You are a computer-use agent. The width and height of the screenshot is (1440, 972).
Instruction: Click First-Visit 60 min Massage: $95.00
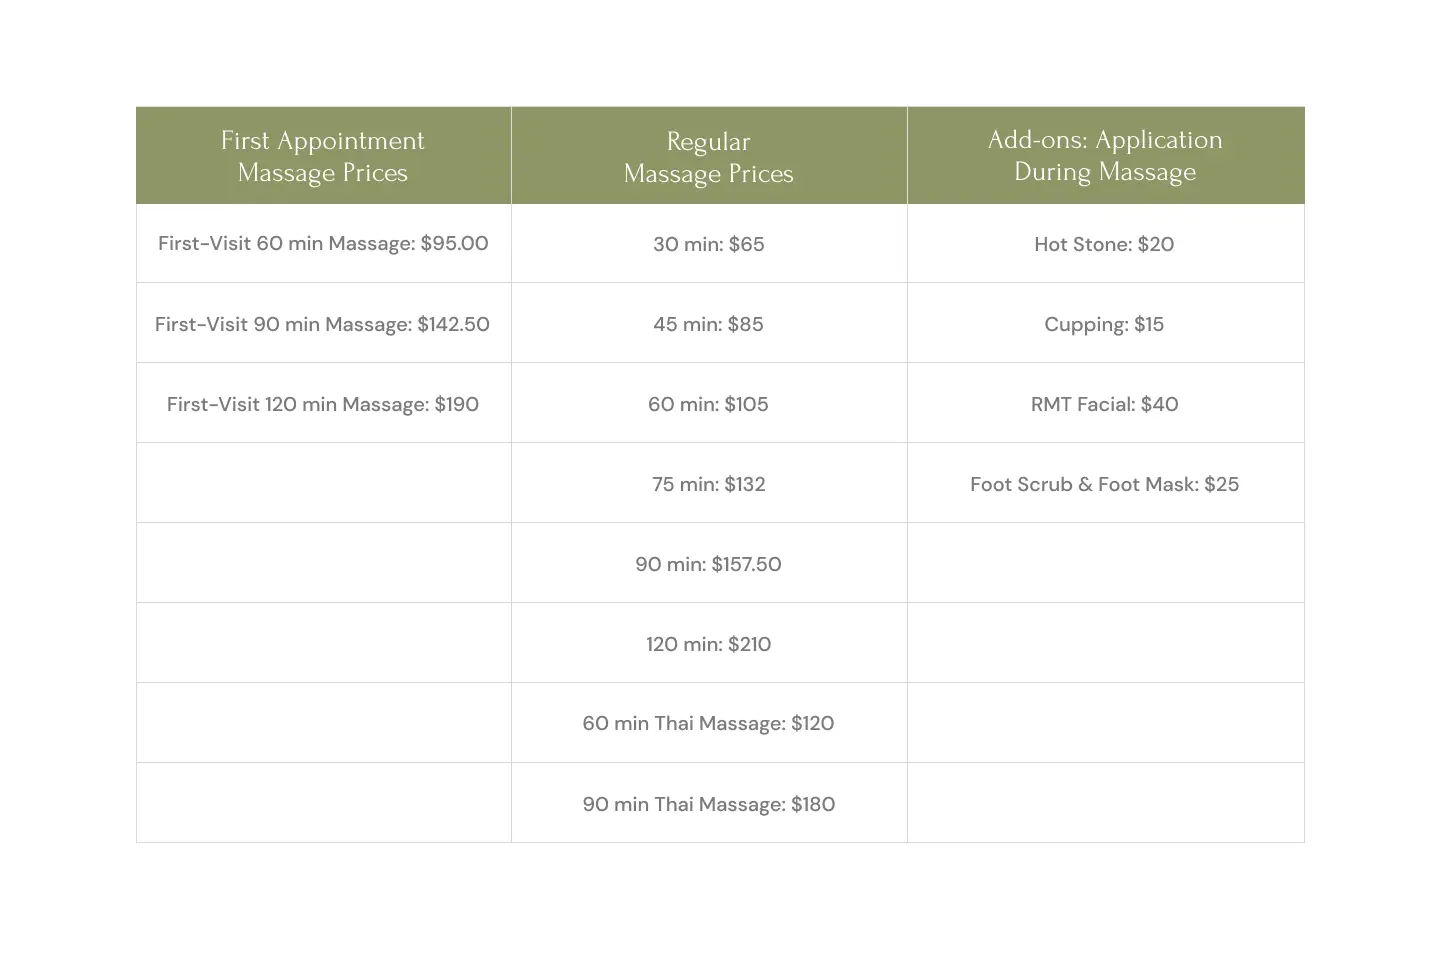323,243
